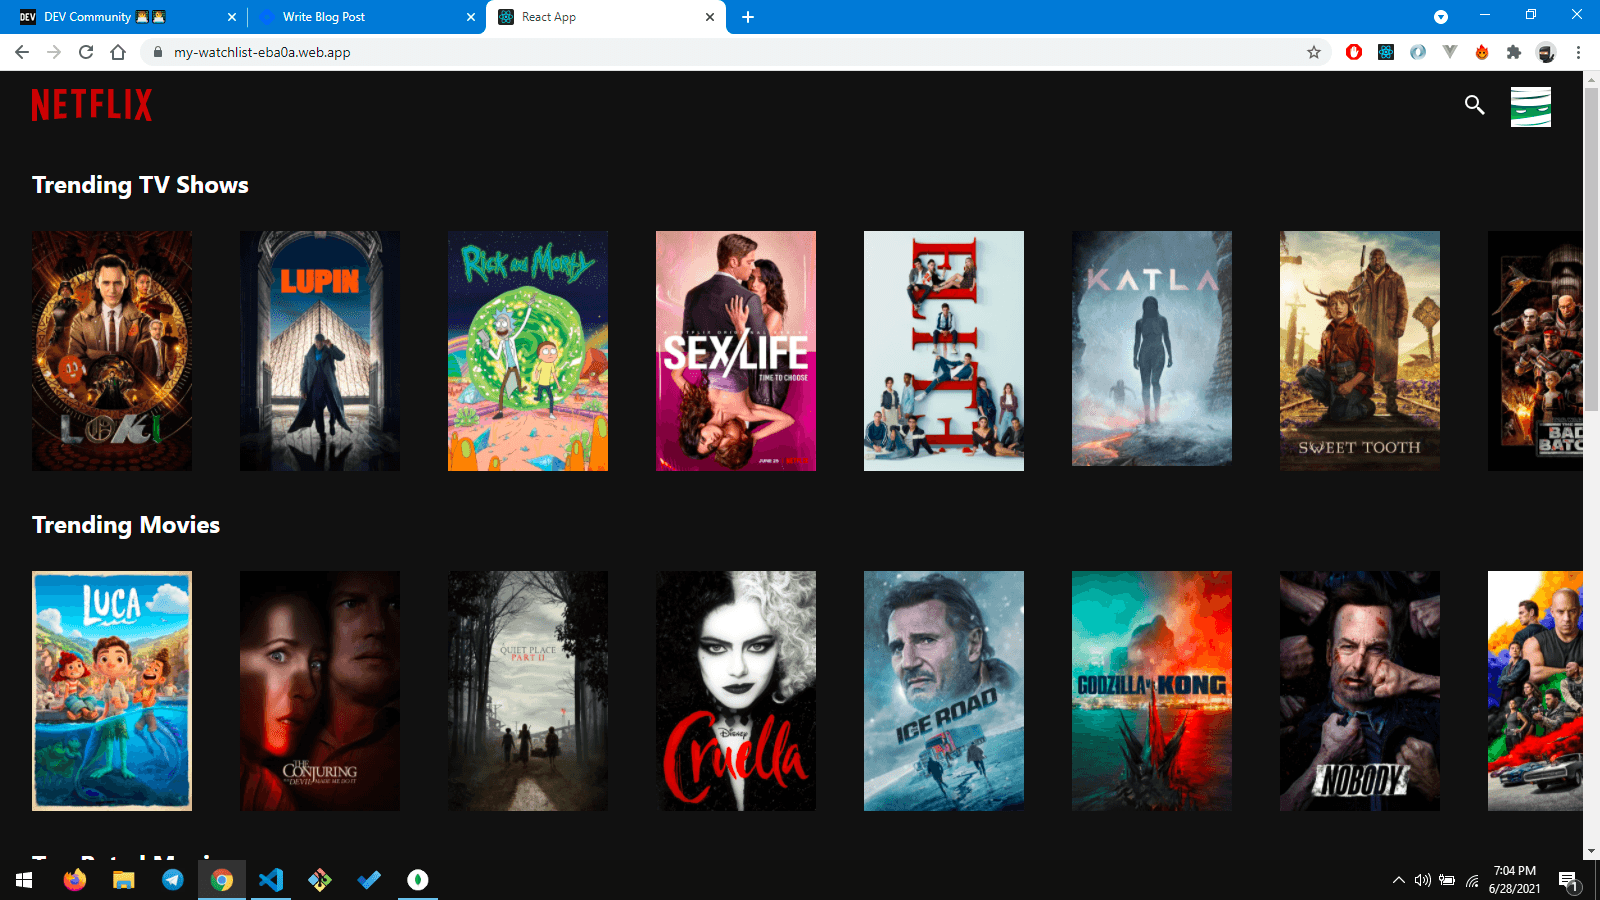Screen dimensions: 1600x900
Task: Open Chrome's three-dot menu
Action: (1578, 53)
